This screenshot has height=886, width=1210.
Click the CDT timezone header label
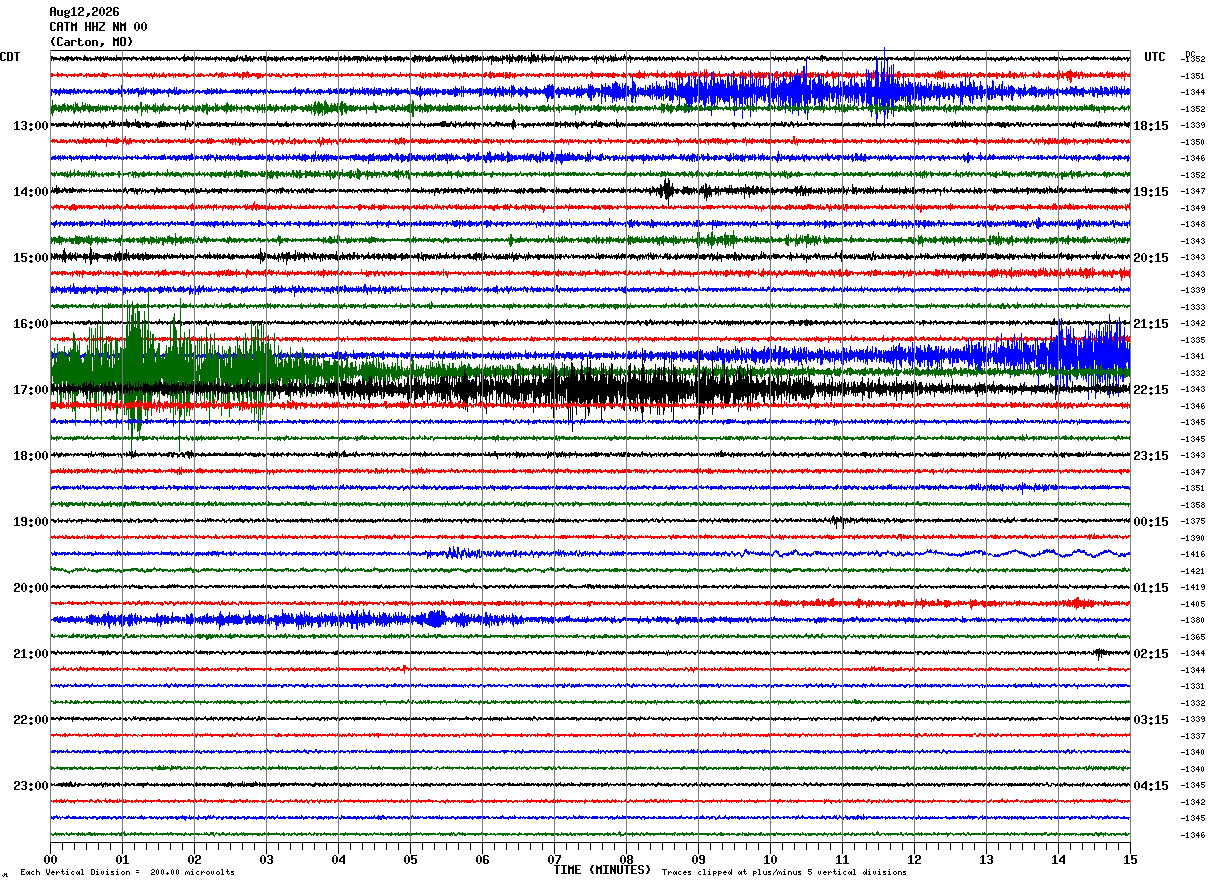tap(10, 57)
